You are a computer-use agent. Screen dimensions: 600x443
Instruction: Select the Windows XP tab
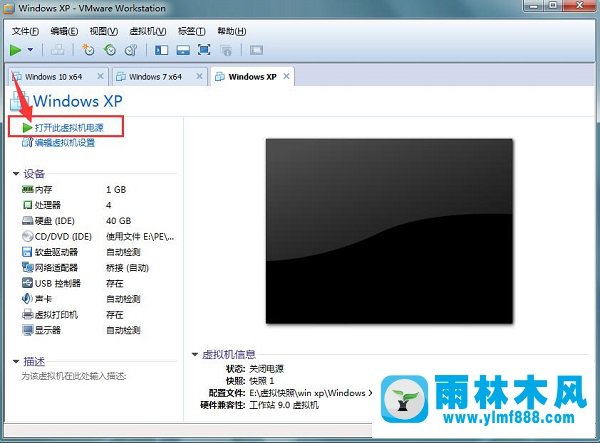pyautogui.click(x=253, y=77)
